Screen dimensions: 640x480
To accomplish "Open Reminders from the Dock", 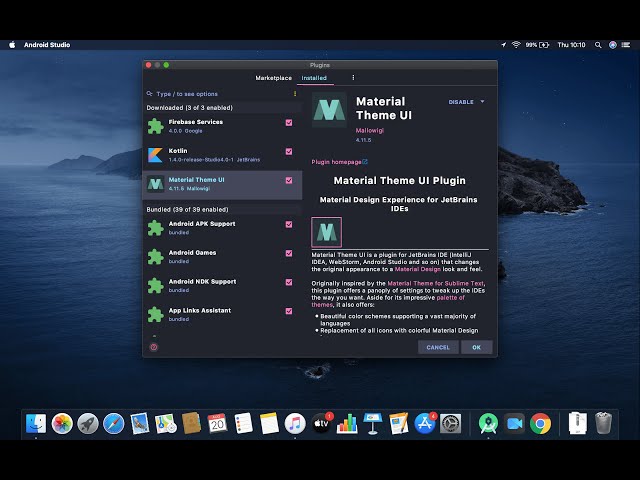I will click(x=243, y=423).
